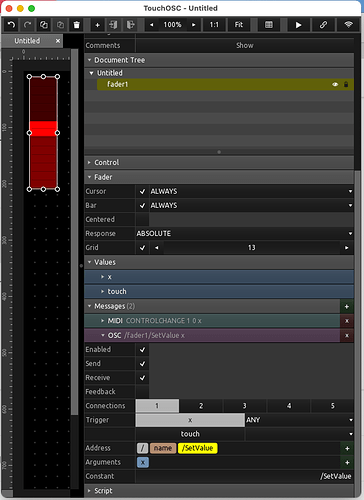Toggle the Grid checkbox
This screenshot has width=364, height=500.
tap(142, 248)
